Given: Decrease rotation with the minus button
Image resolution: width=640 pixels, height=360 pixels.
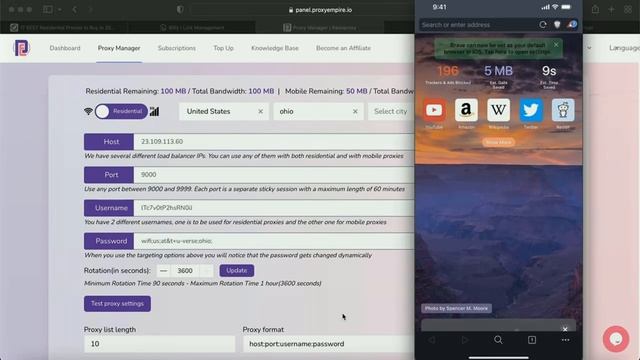Looking at the screenshot, I should point(164,271).
